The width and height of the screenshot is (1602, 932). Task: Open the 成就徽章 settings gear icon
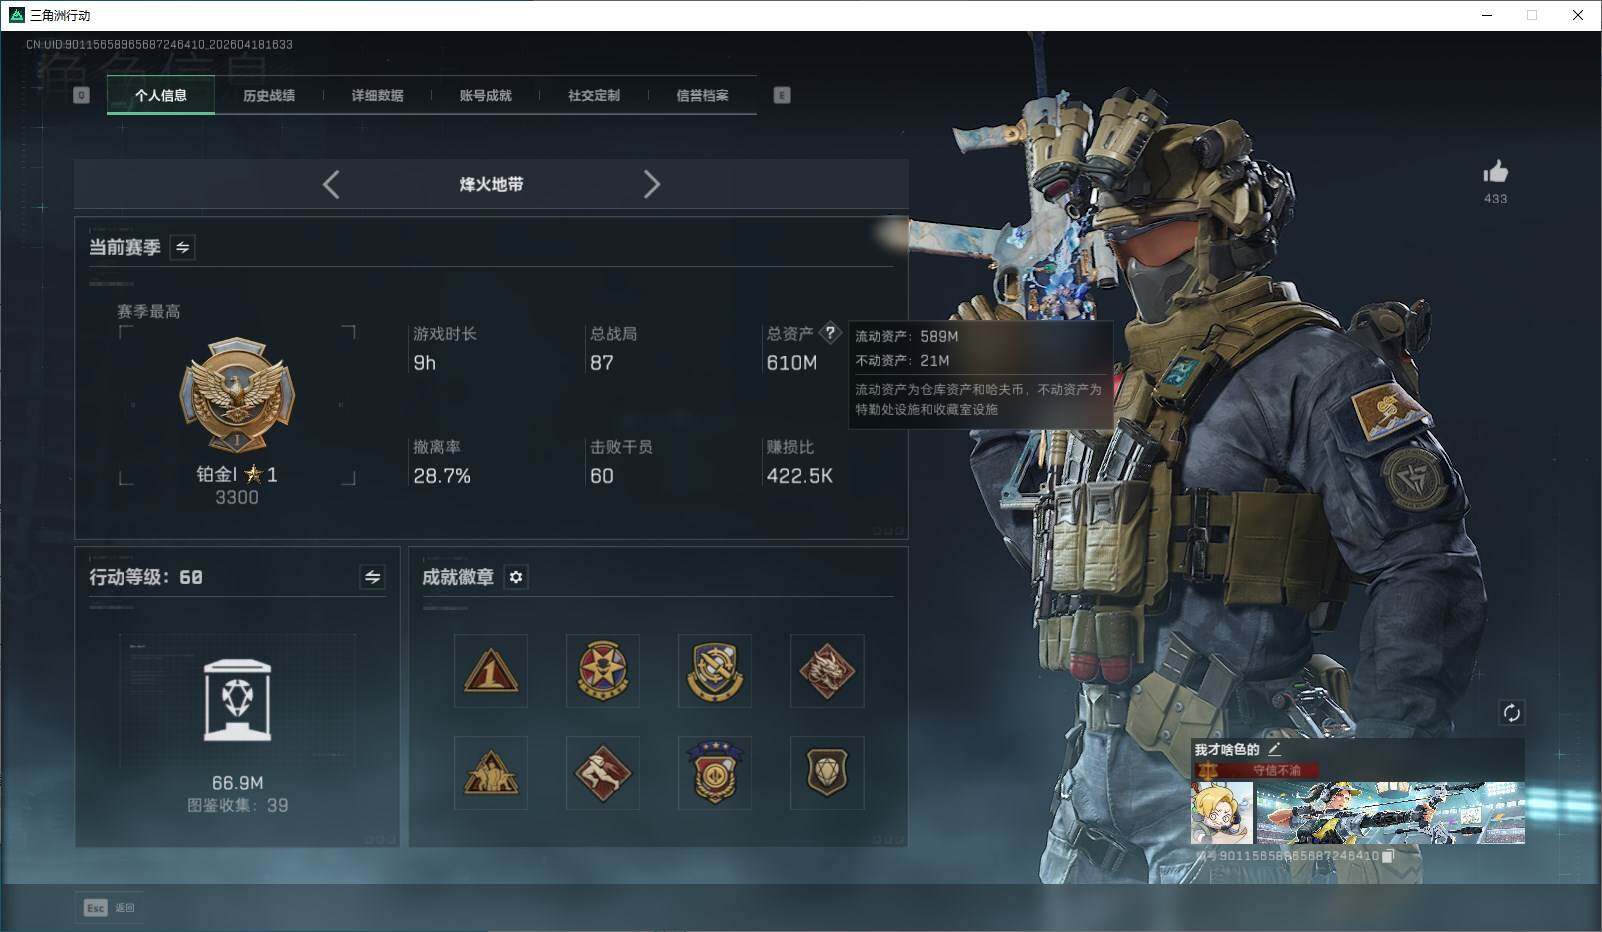516,577
